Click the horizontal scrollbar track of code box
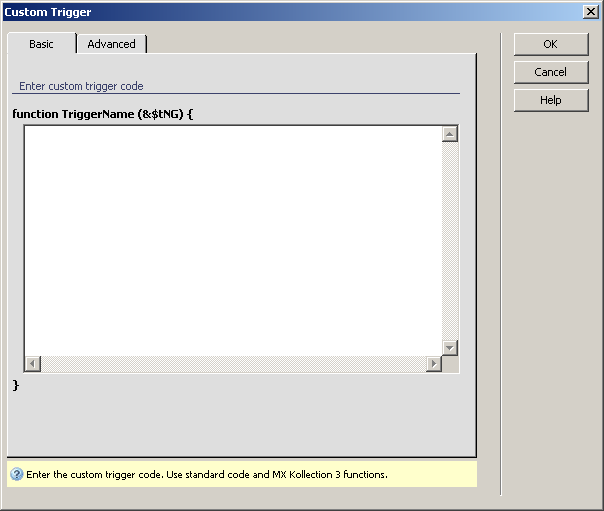 pyautogui.click(x=230, y=364)
